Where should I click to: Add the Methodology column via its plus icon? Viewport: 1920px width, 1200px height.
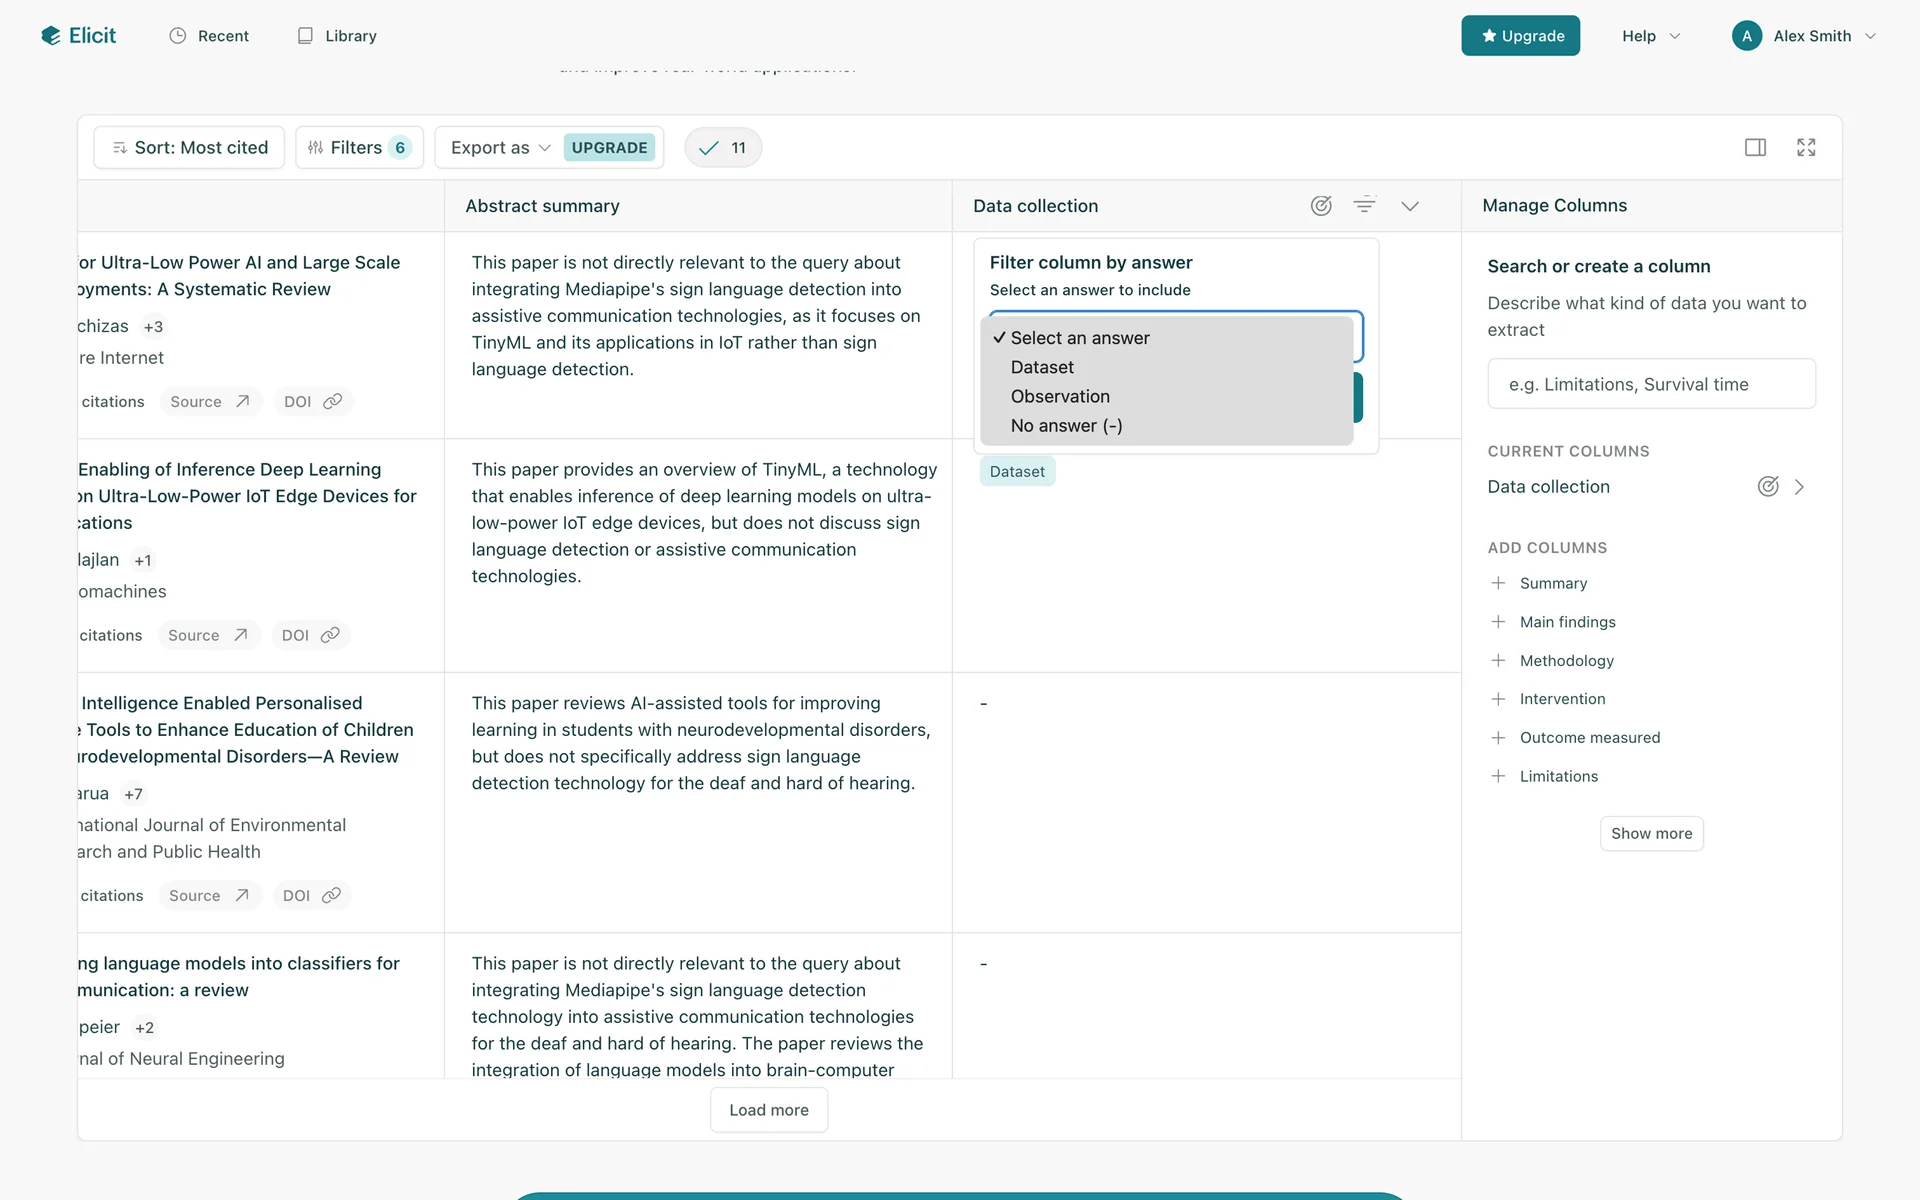pos(1498,661)
